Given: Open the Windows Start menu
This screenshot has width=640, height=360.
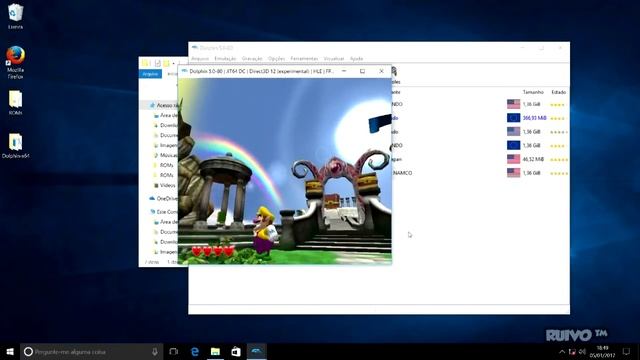Looking at the screenshot, I should pos(10,351).
